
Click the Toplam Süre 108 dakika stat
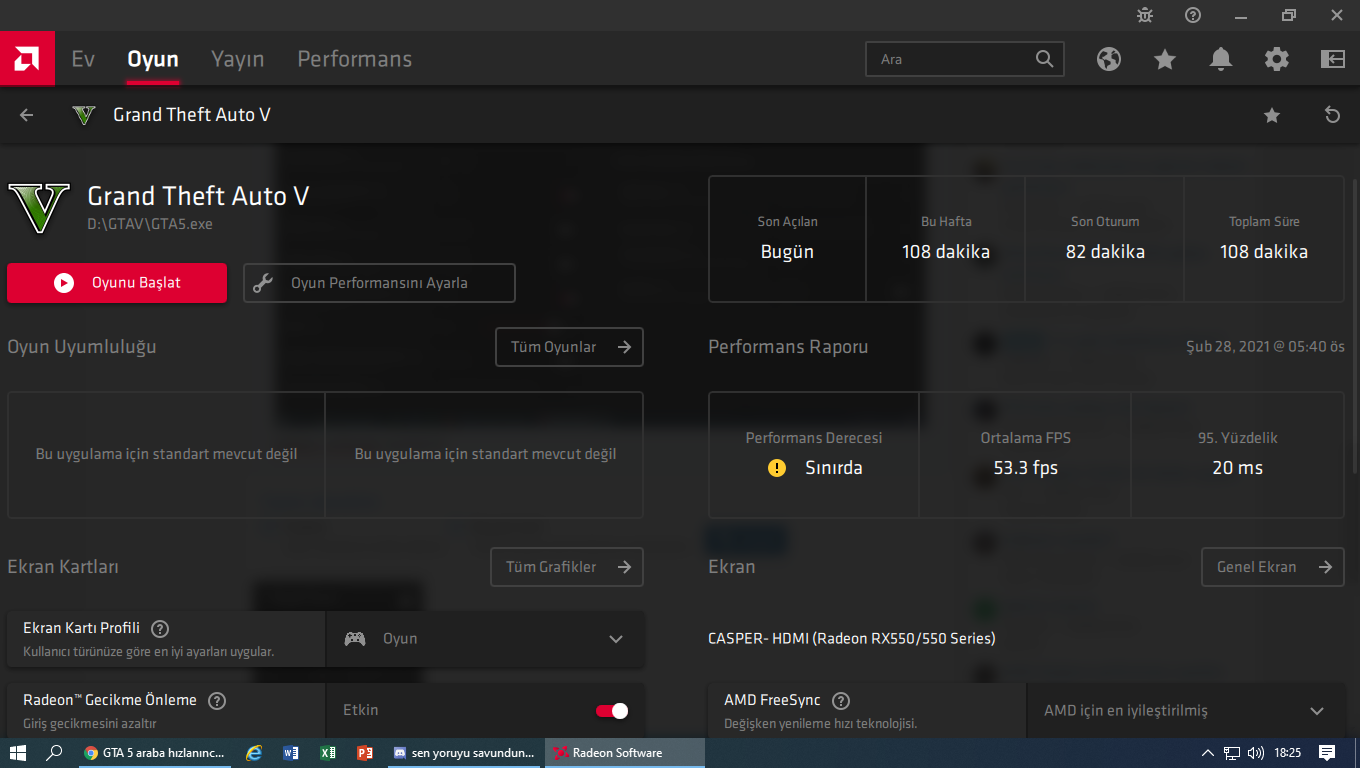(1264, 239)
